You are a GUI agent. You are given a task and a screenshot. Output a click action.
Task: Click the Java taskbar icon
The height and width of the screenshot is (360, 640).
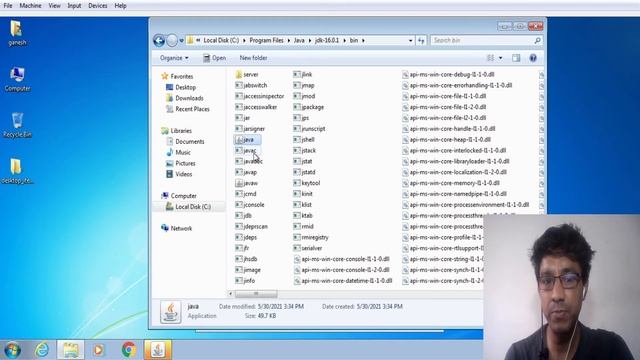(x=158, y=350)
